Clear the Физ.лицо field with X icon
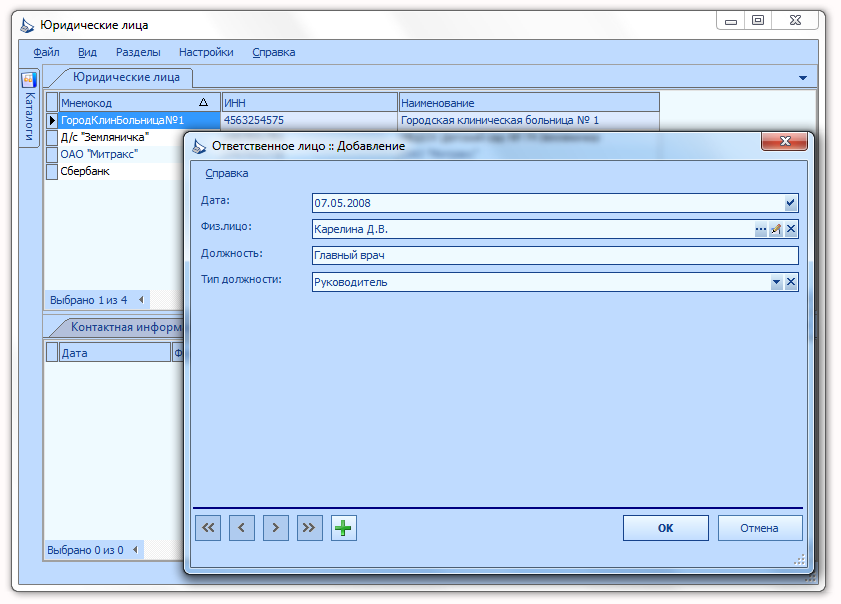Screen dimensions: 841x604 (x=791, y=229)
